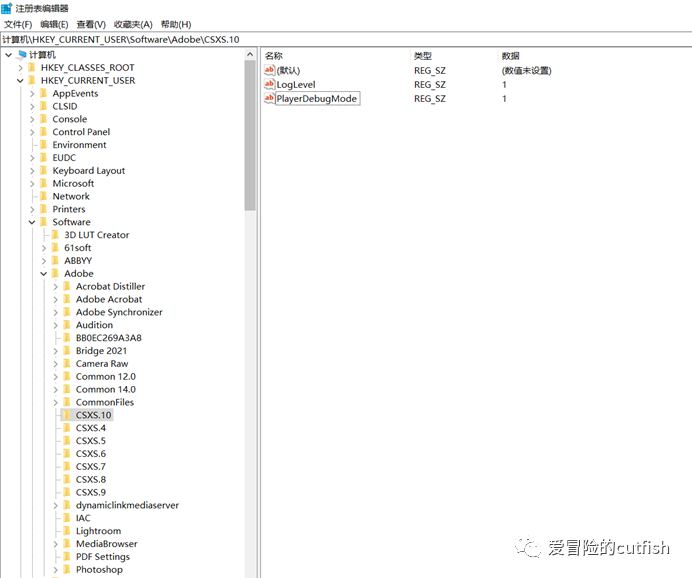
Task: Click the folder icon next to Lightroom
Action: 67,531
